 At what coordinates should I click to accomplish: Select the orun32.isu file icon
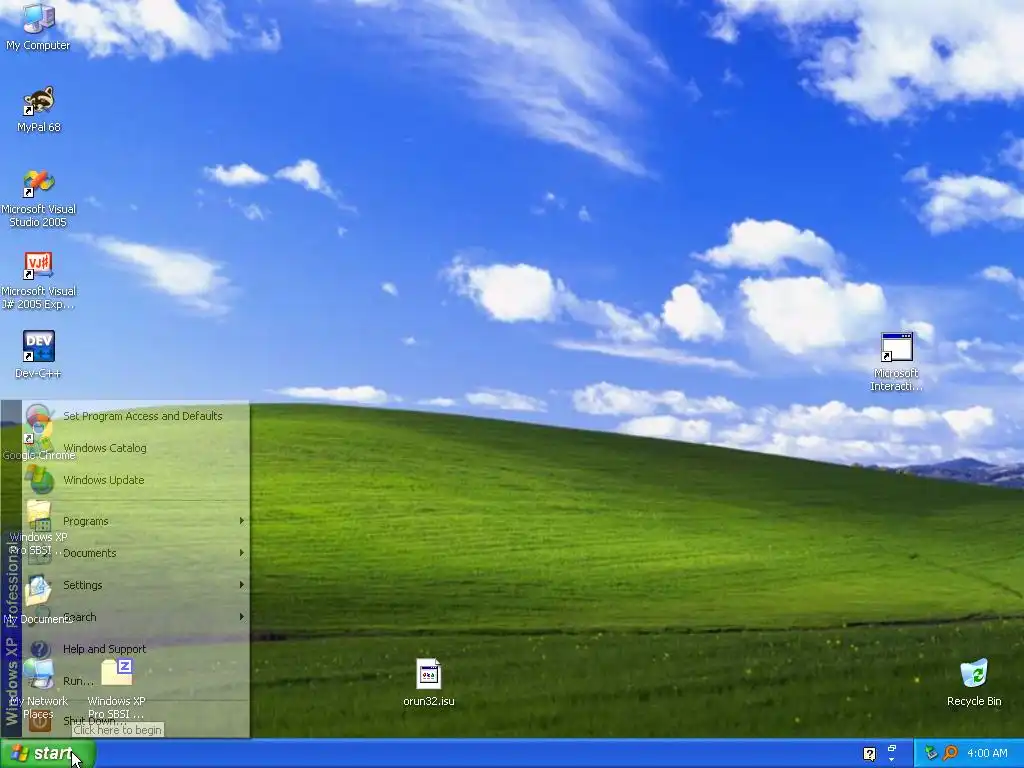coord(428,682)
